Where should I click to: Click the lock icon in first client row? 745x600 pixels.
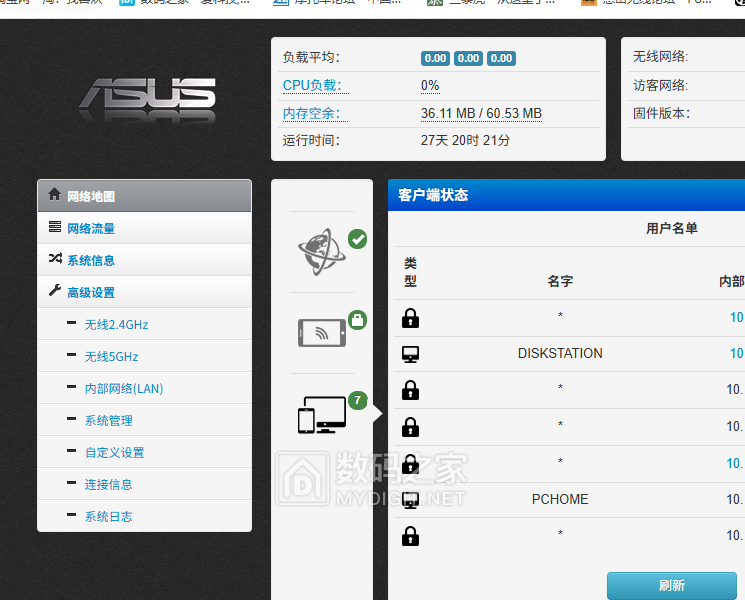point(411,318)
